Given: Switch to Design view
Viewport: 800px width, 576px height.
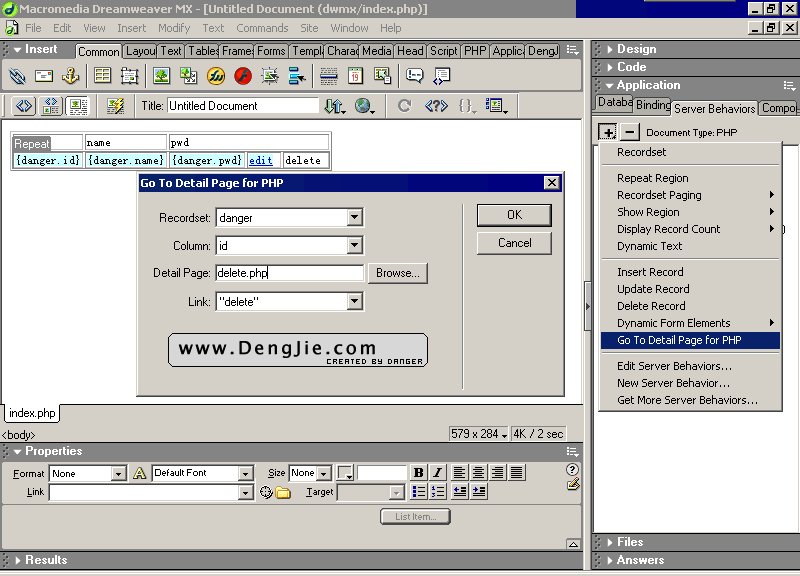Looking at the screenshot, I should point(78,106).
